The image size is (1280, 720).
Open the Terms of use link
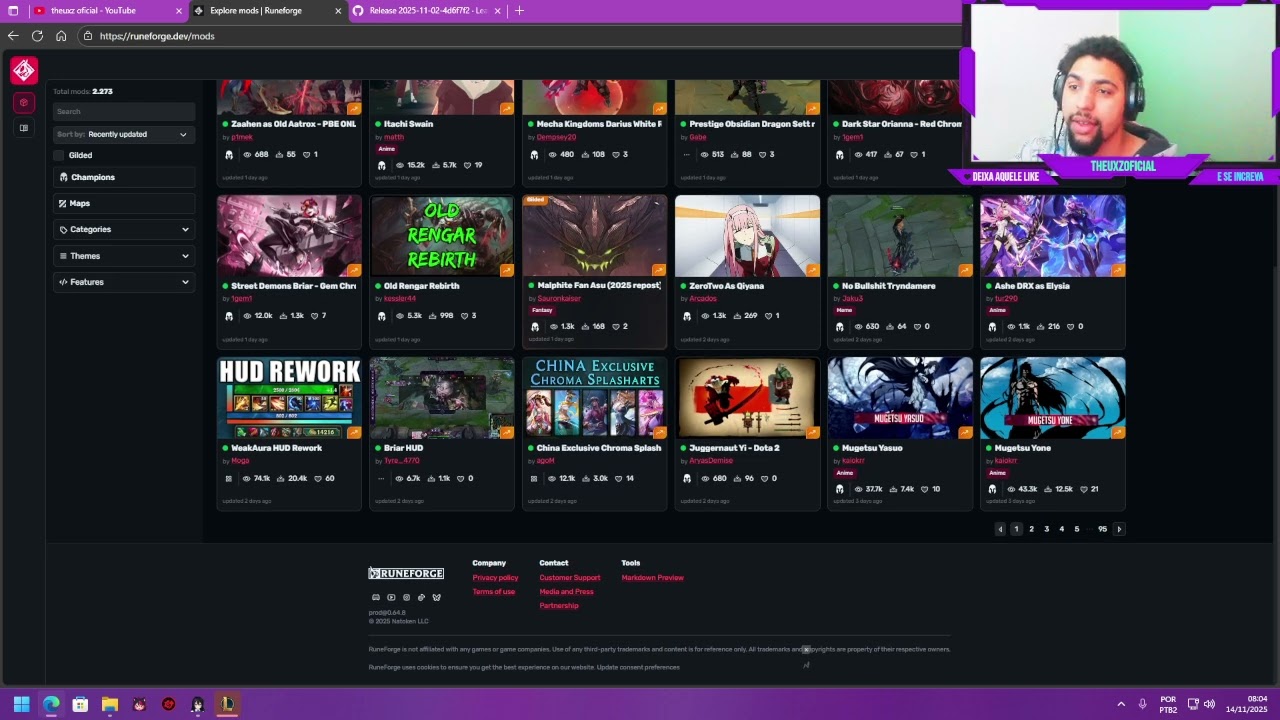[x=493, y=592]
